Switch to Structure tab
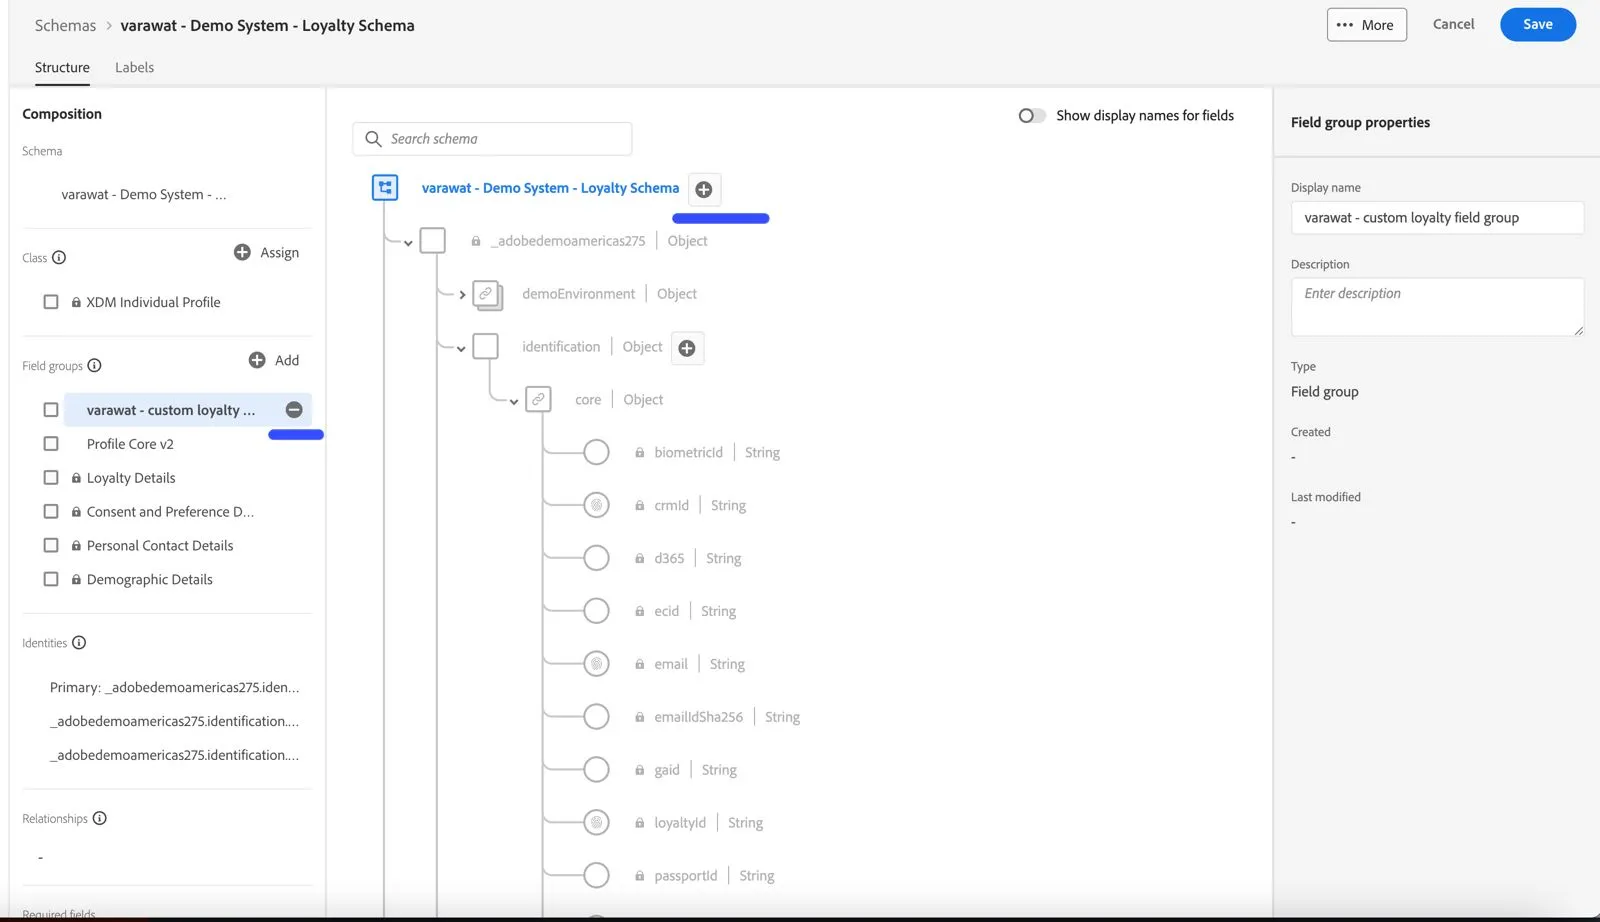The width and height of the screenshot is (1600, 922). 62,68
